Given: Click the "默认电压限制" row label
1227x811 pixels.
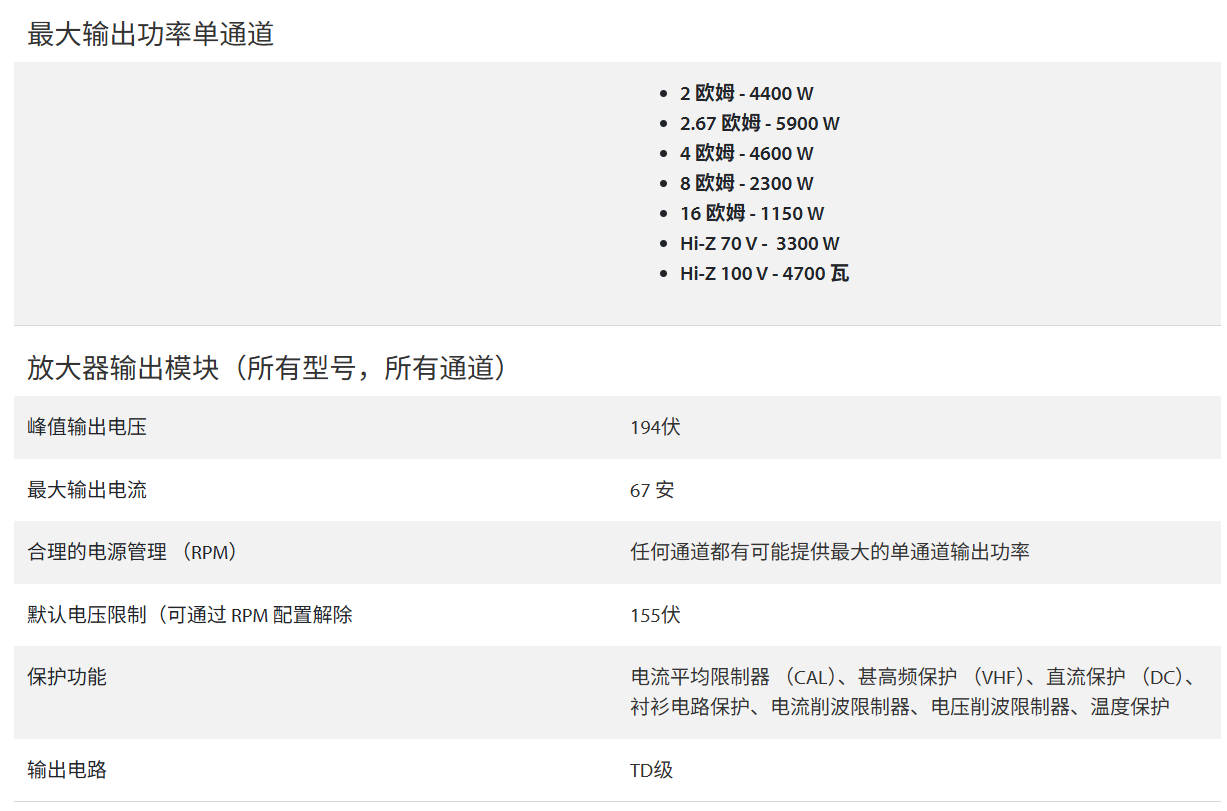Looking at the screenshot, I should coord(190,615).
